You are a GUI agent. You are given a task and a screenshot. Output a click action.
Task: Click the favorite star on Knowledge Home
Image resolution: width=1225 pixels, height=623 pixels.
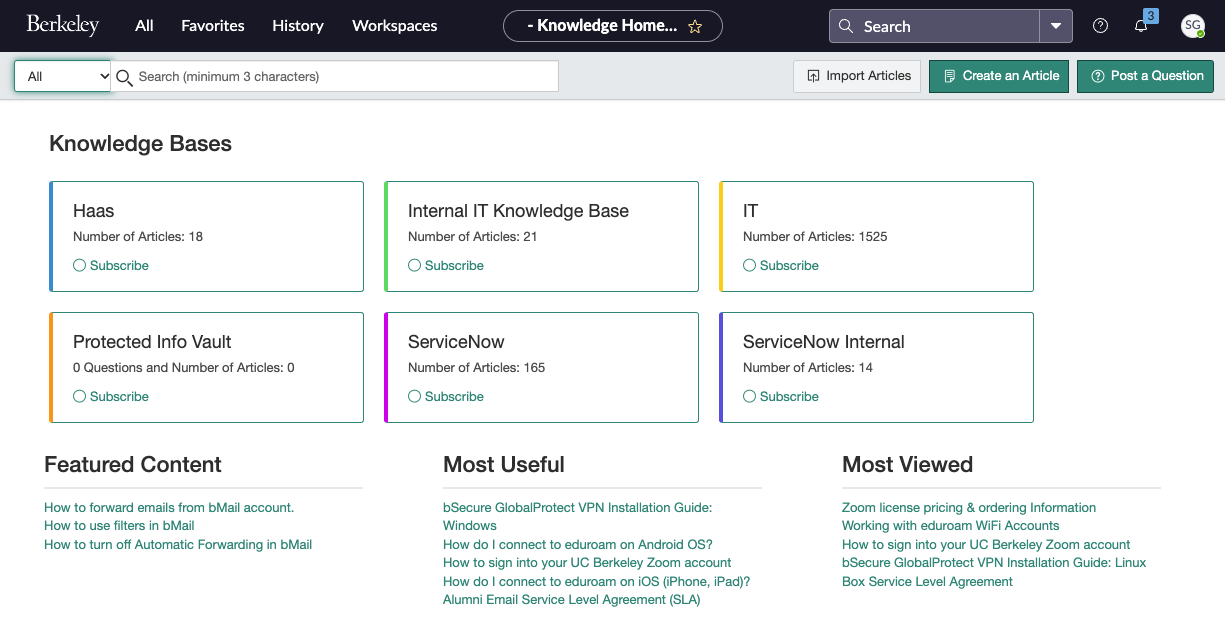(x=695, y=27)
